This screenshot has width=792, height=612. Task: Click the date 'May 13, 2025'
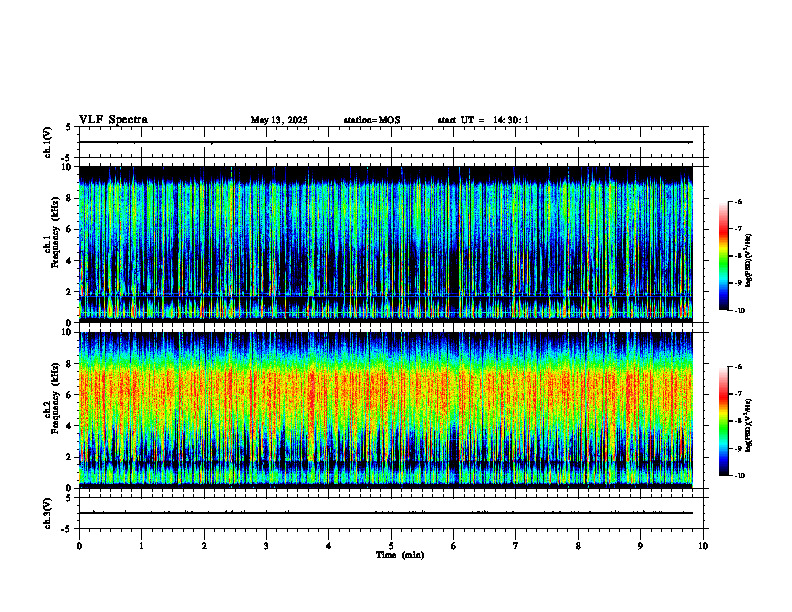click(279, 120)
